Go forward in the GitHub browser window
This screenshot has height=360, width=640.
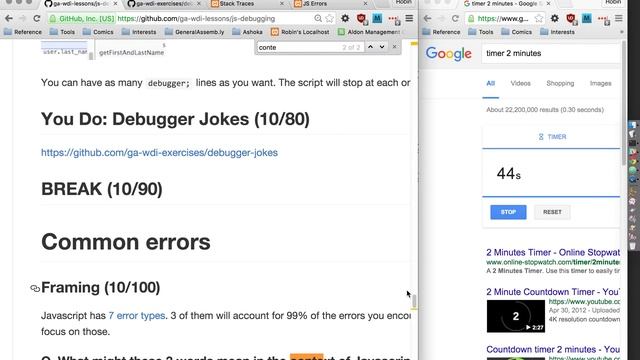pyautogui.click(x=22, y=18)
